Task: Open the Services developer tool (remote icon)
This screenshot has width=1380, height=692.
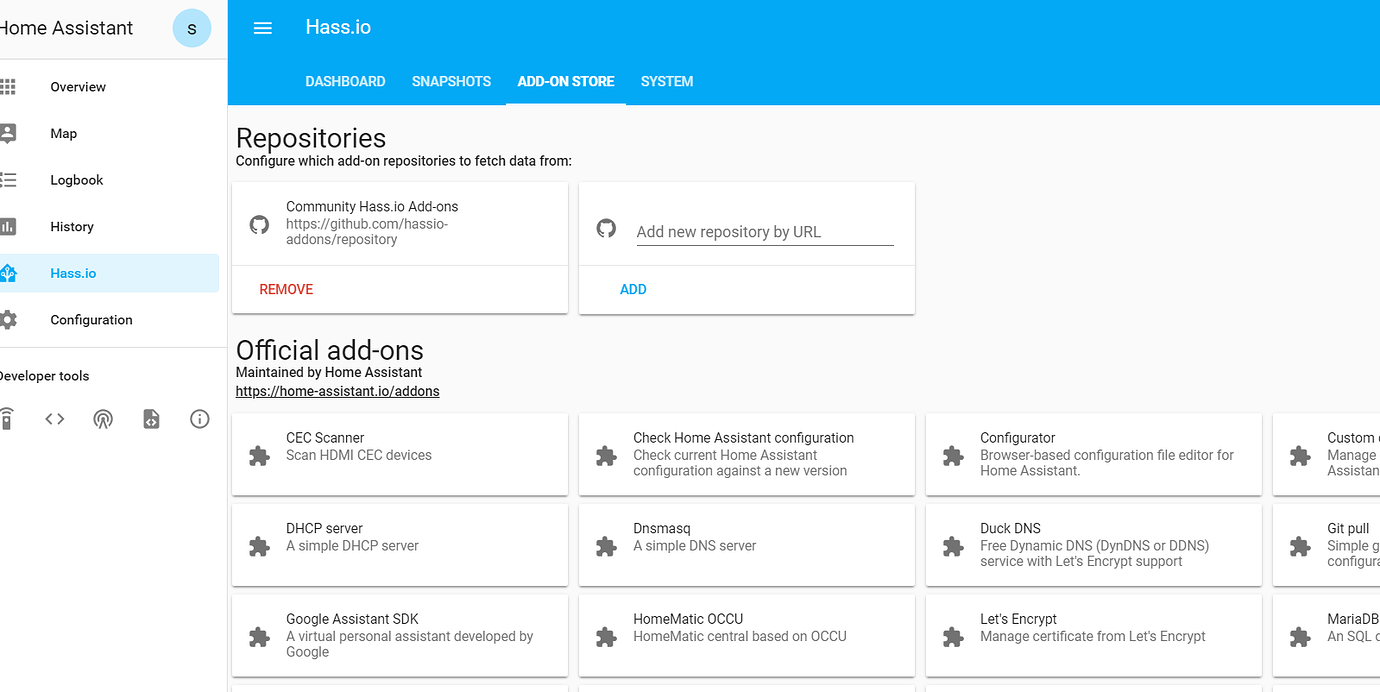Action: [7, 419]
